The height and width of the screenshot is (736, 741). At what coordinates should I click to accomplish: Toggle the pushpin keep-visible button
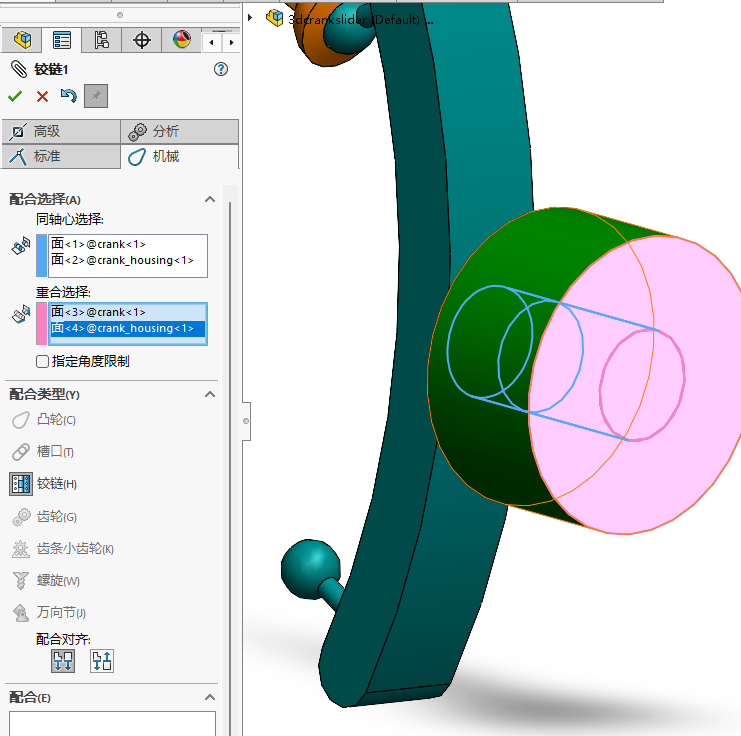[x=96, y=96]
